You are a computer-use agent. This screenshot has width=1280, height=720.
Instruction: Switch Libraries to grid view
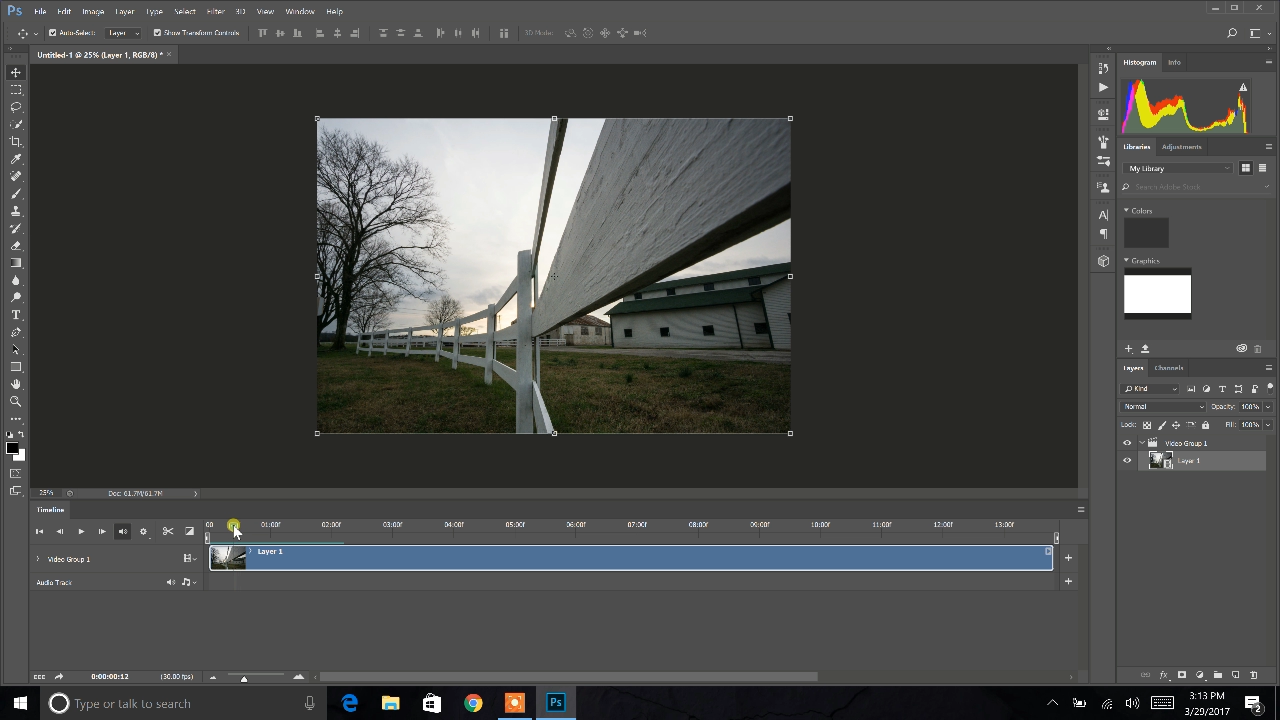click(x=1246, y=168)
